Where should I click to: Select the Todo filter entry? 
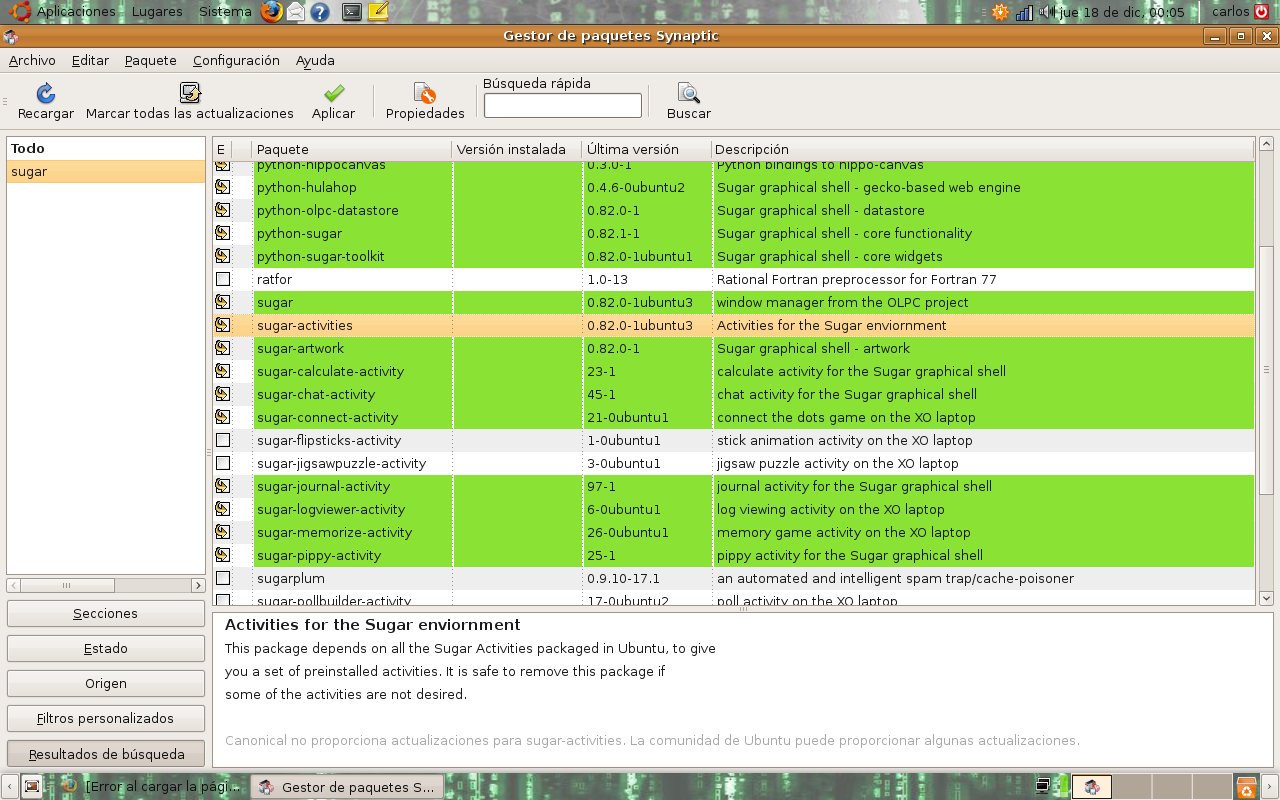click(106, 148)
